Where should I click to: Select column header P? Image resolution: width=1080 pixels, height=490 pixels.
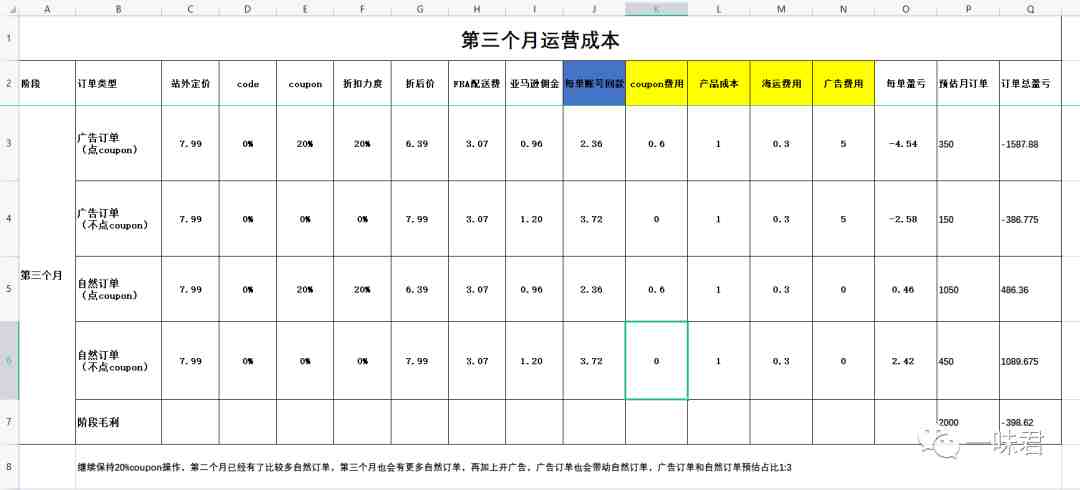[x=968, y=9]
